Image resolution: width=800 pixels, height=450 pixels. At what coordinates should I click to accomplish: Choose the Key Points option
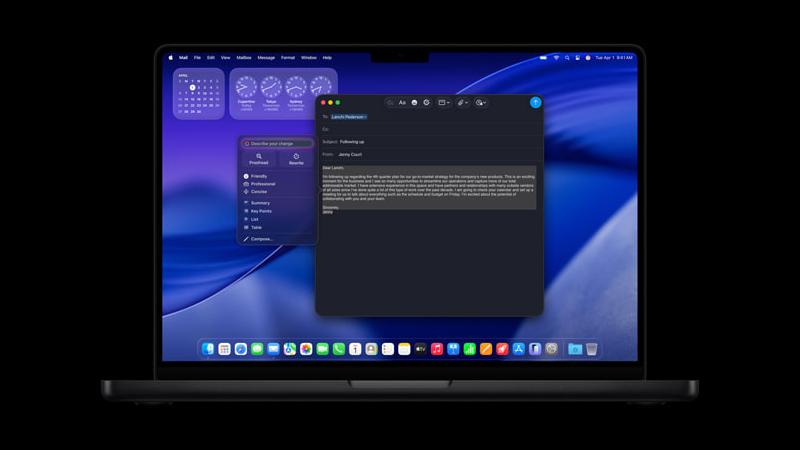[261, 211]
